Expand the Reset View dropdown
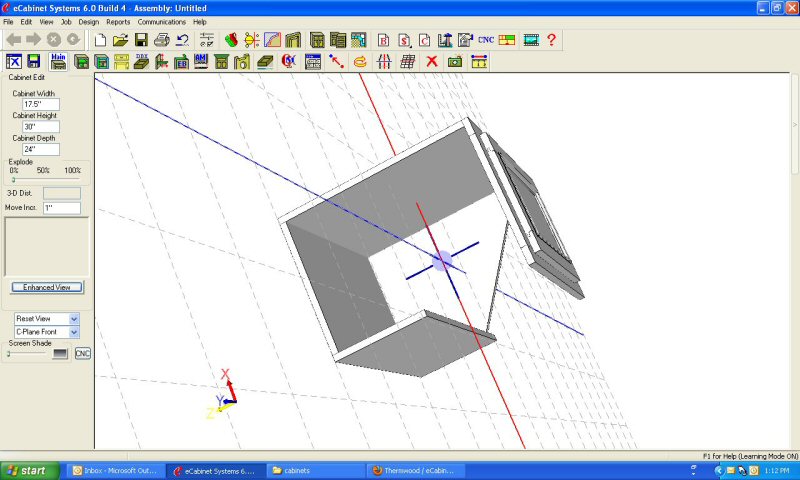Screen dimensions: 800x480 [x=73, y=318]
